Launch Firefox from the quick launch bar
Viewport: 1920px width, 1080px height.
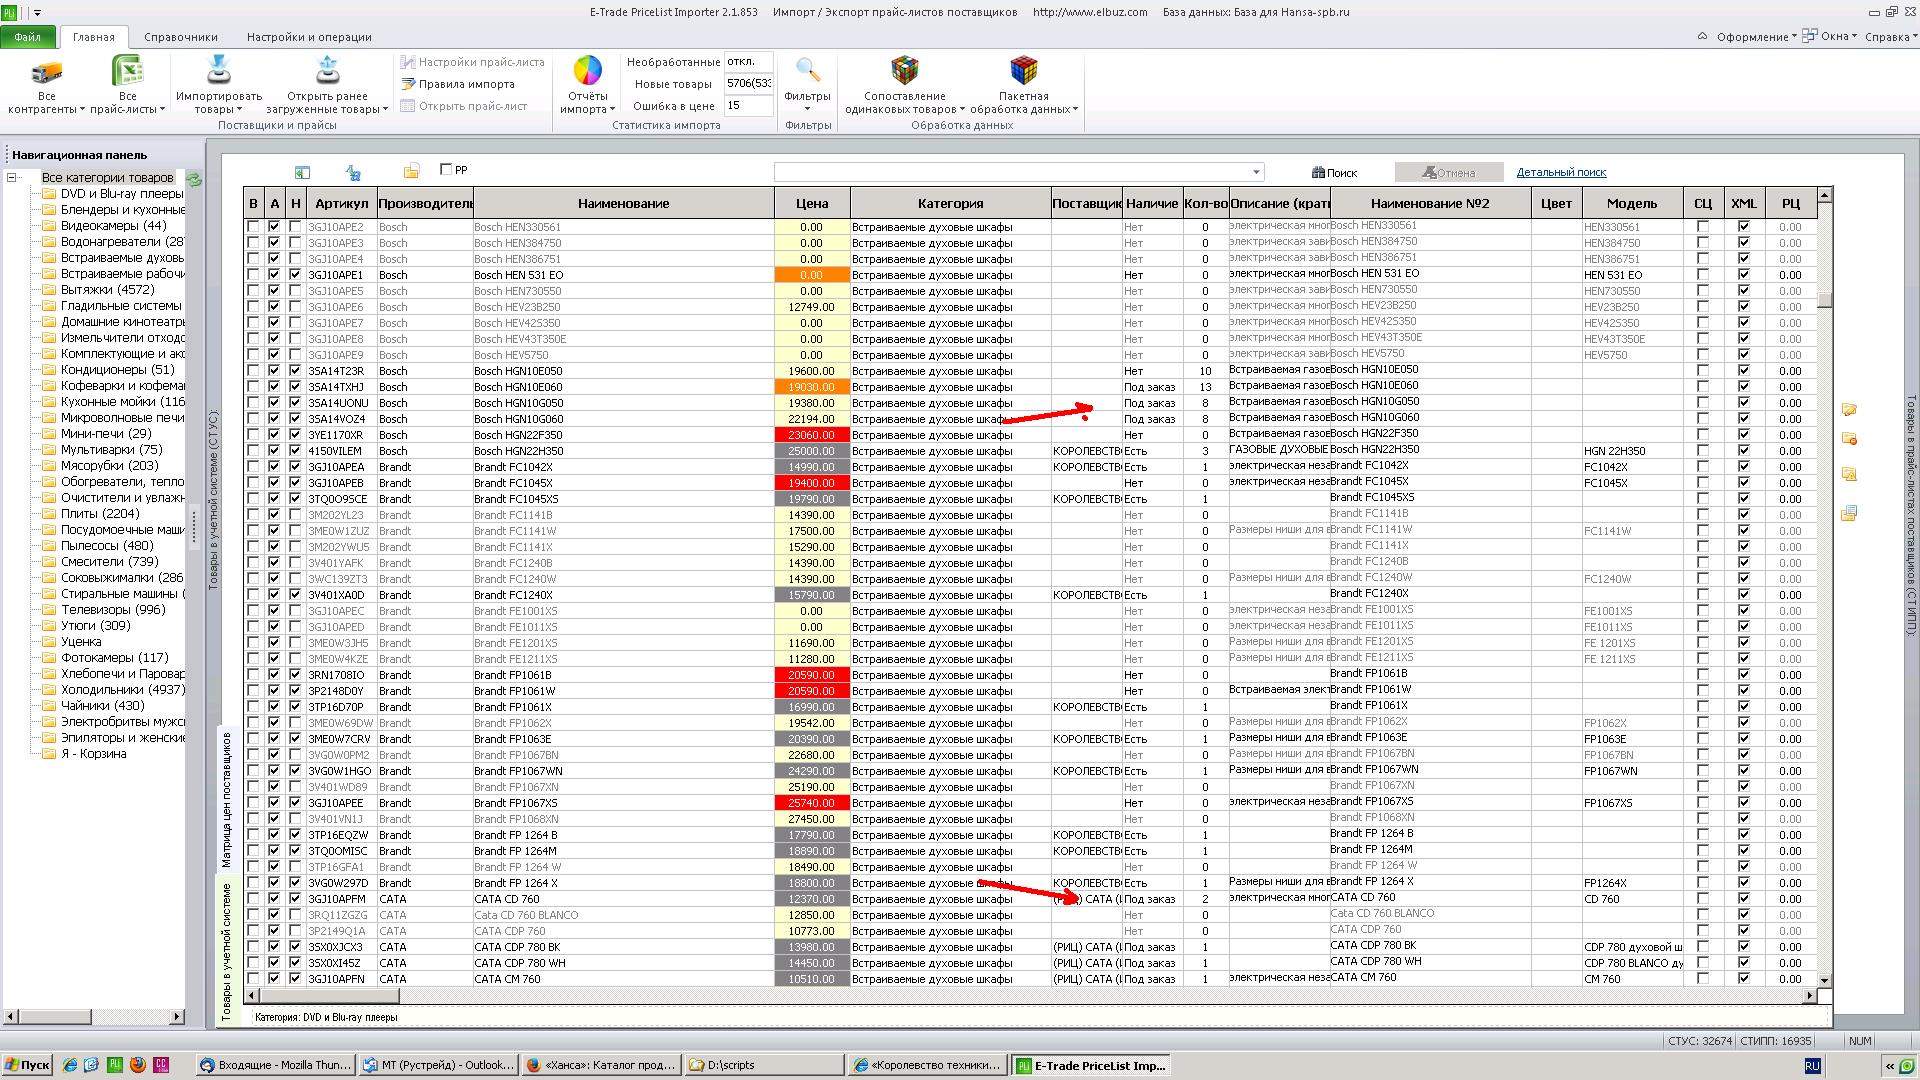click(x=137, y=1065)
